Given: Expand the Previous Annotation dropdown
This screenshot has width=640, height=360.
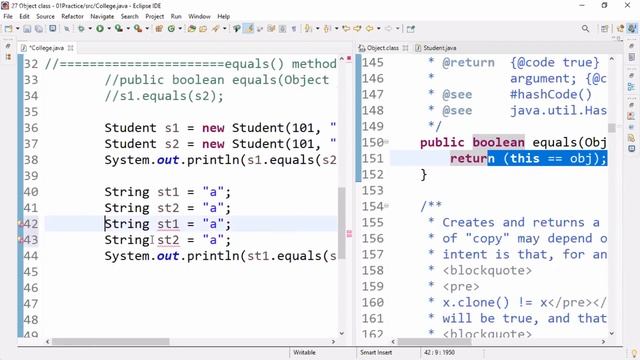Looking at the screenshot, I should (x=336, y=29).
